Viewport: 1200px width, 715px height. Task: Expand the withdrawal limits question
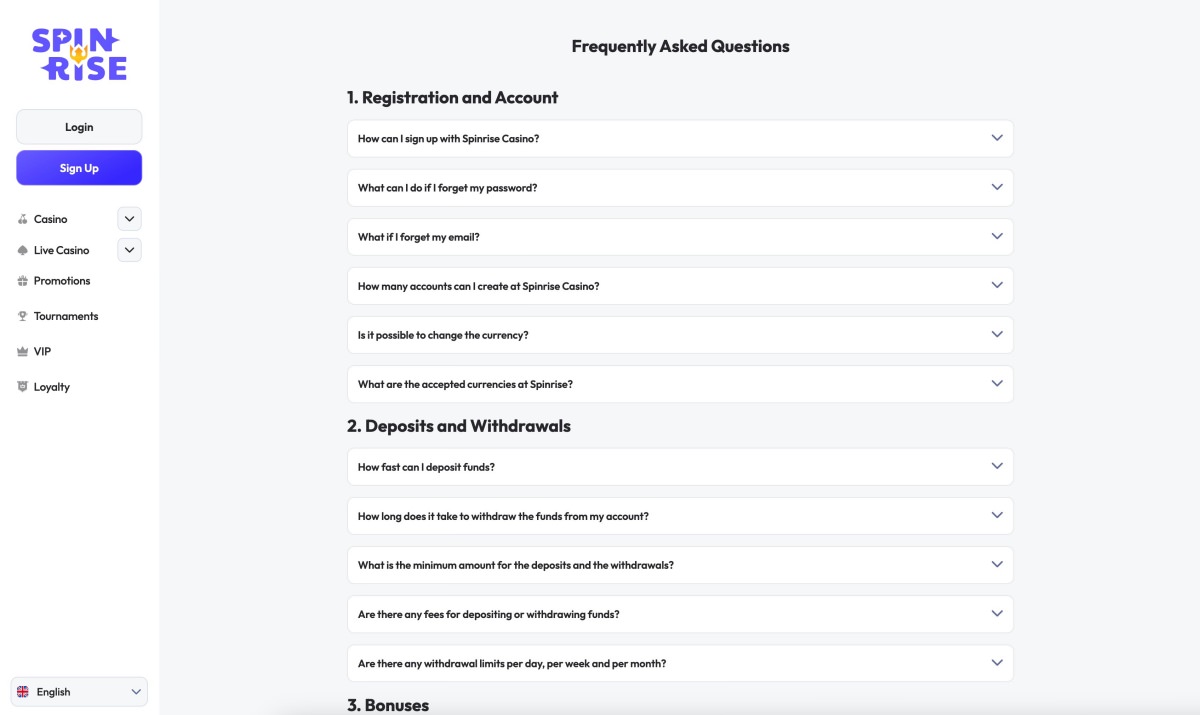tap(680, 663)
